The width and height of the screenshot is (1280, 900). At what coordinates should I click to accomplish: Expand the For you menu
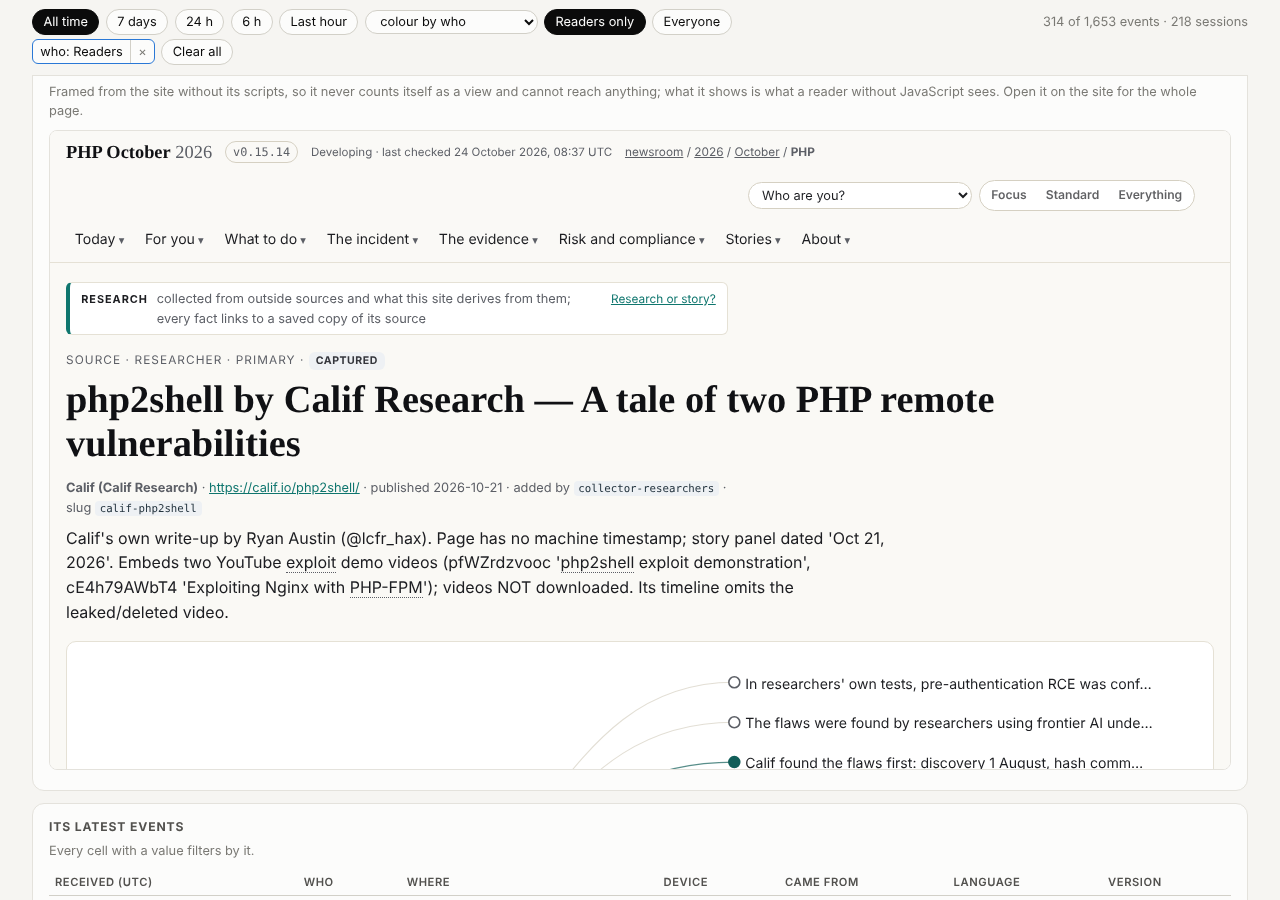point(175,239)
